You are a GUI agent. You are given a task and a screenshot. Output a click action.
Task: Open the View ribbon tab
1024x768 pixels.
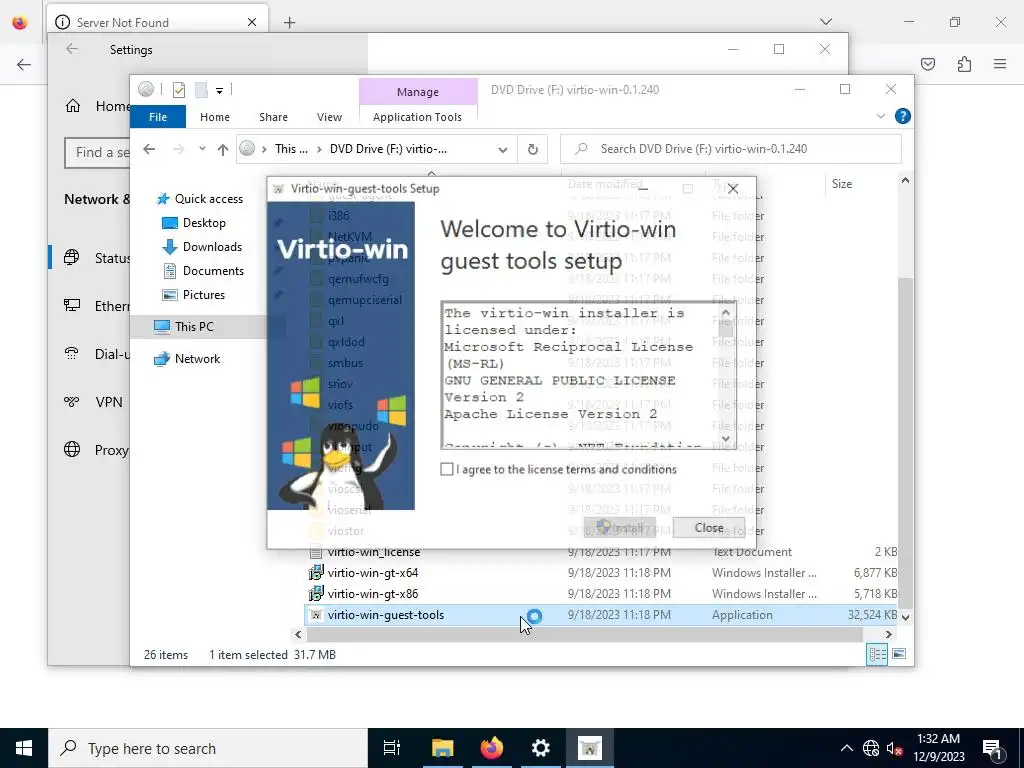329,117
